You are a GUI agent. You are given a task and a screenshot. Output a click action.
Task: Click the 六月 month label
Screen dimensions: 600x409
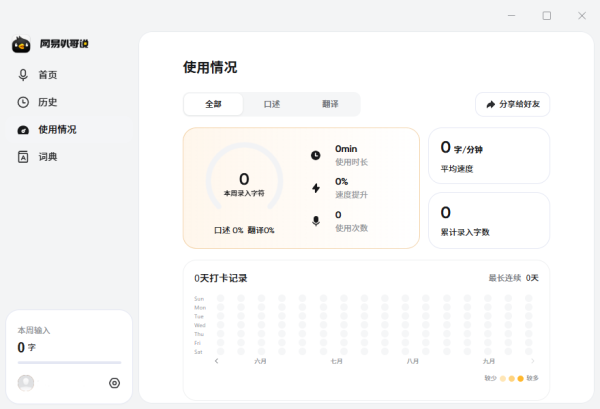pos(260,361)
